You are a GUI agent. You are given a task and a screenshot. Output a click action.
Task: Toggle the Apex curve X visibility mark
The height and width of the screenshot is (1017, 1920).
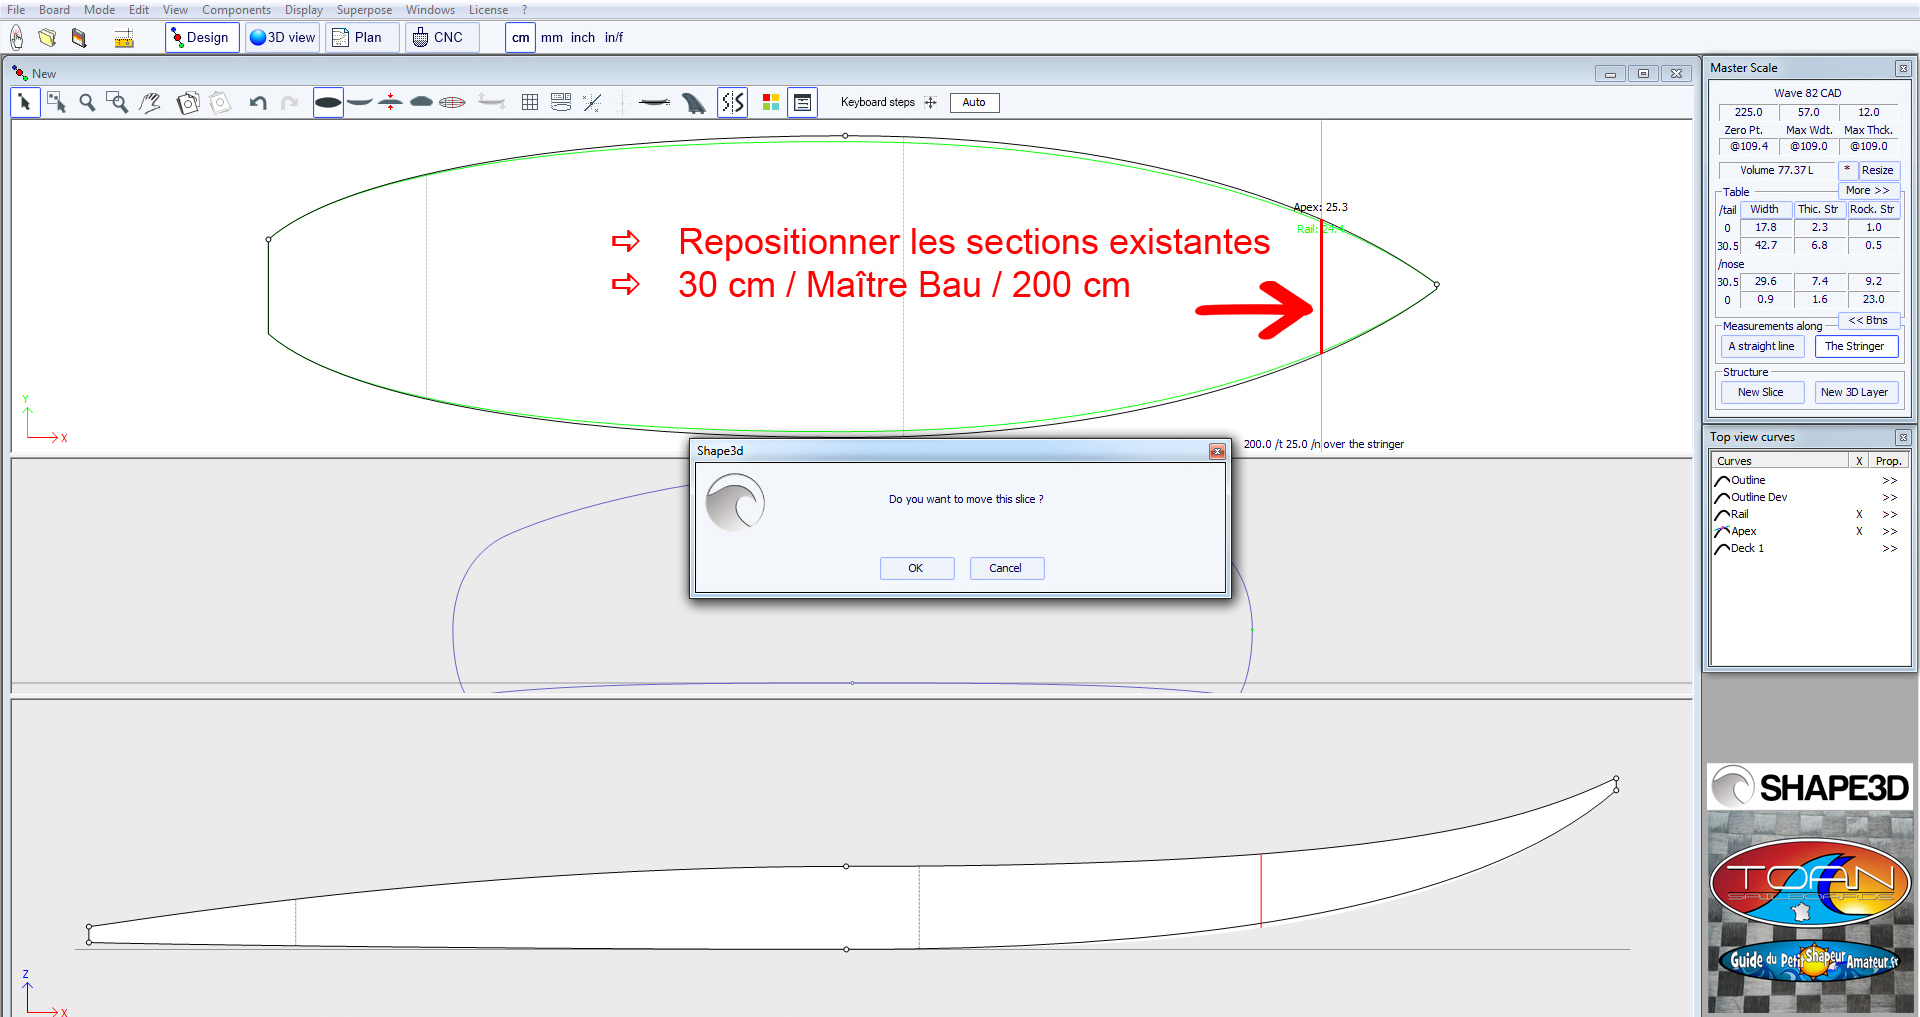point(1859,531)
